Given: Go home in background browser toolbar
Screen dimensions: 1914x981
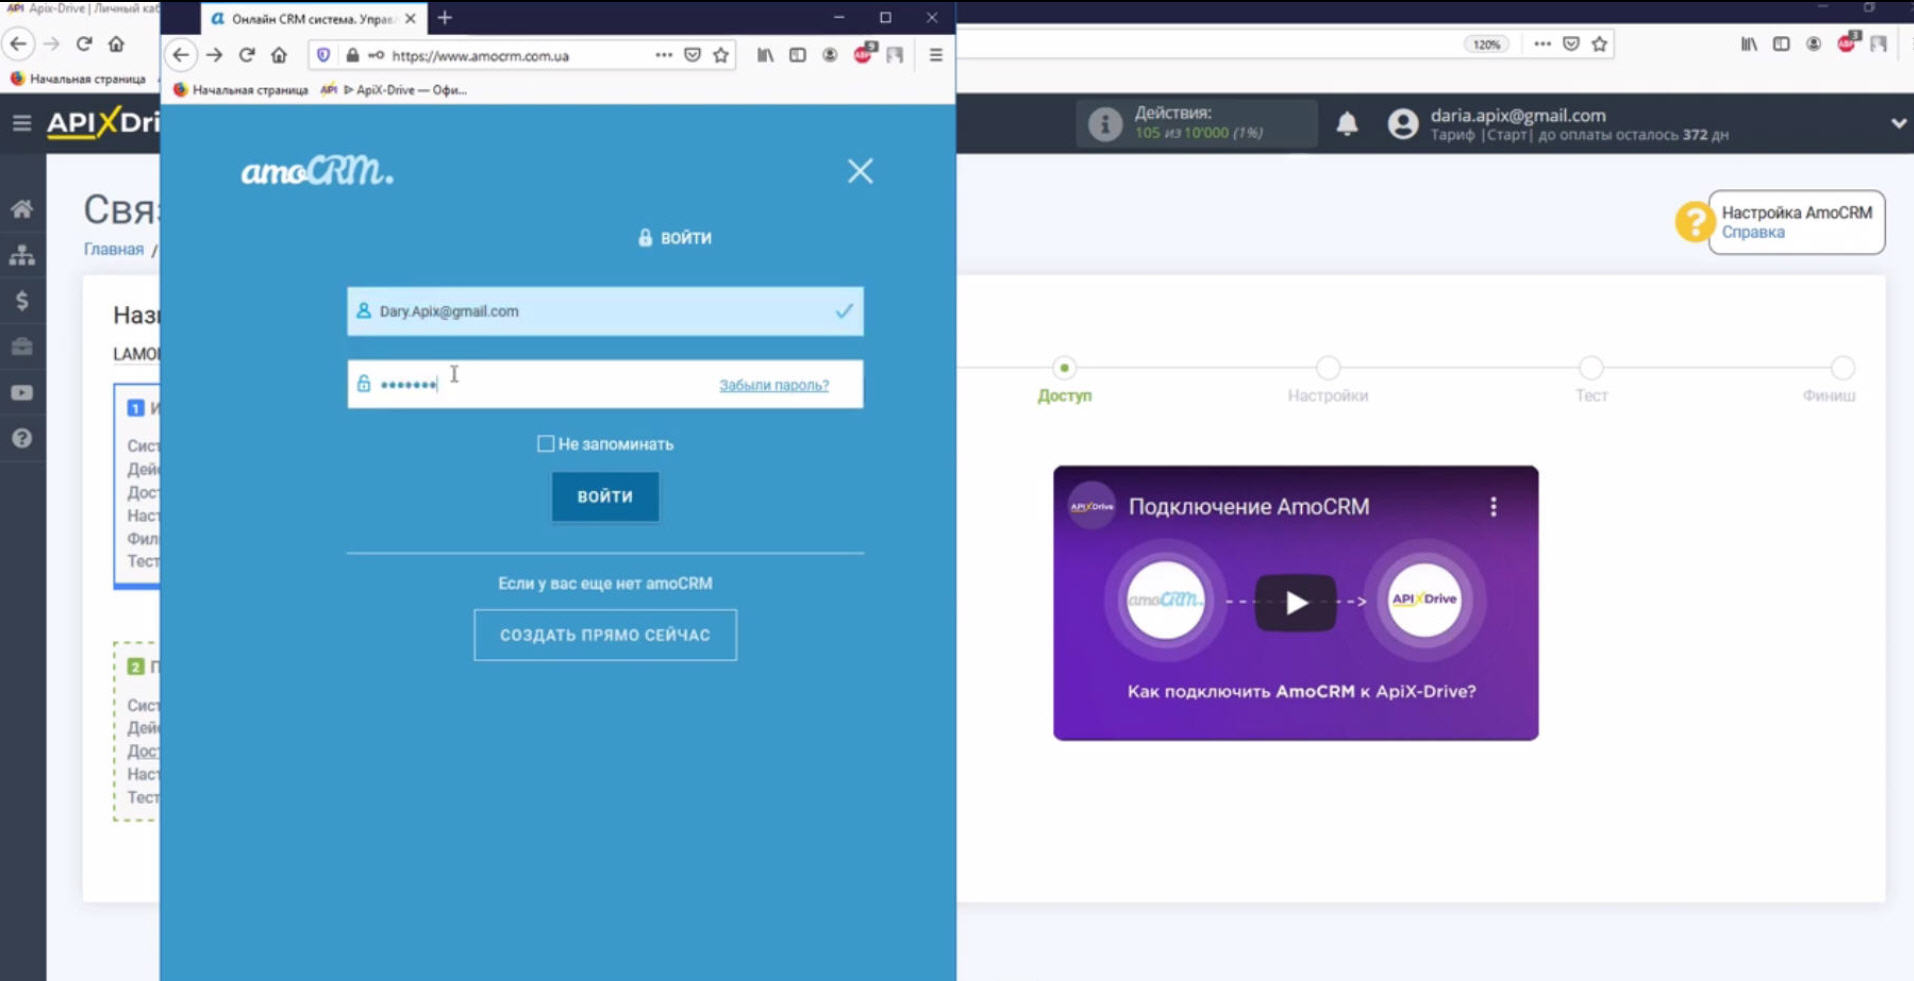Looking at the screenshot, I should (116, 44).
